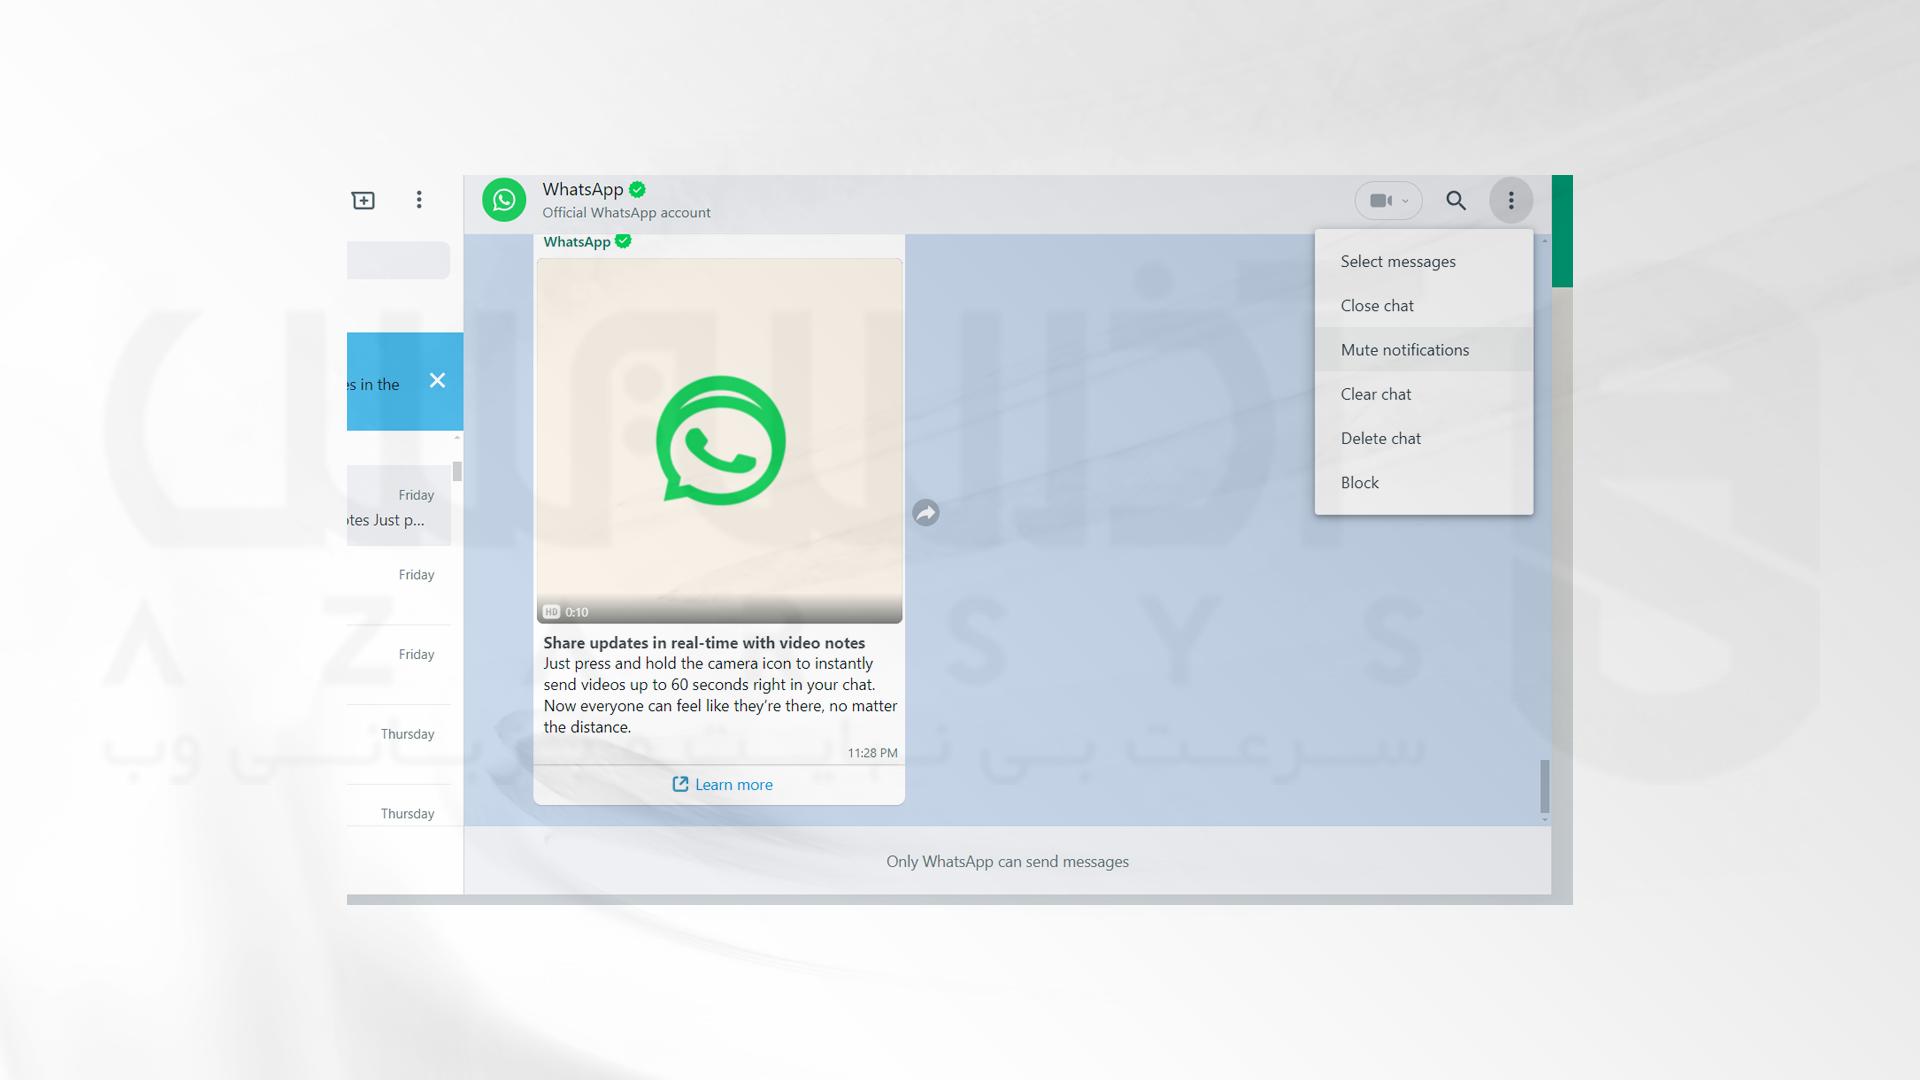Dismiss the blue notification banner
1920x1080 pixels.
(x=438, y=381)
